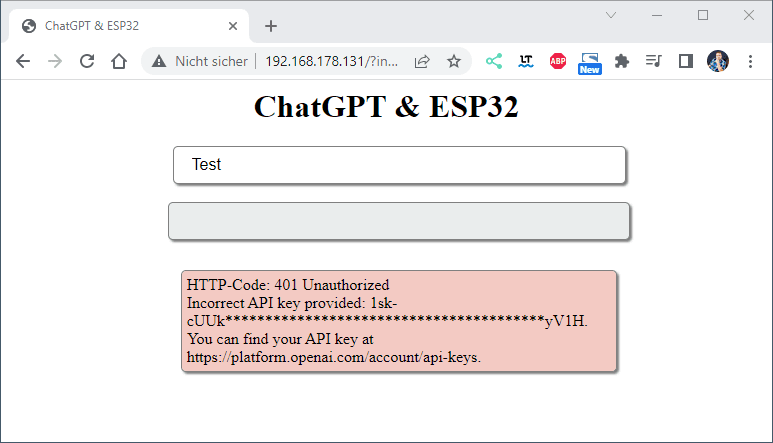Go to the browser home page

click(119, 61)
